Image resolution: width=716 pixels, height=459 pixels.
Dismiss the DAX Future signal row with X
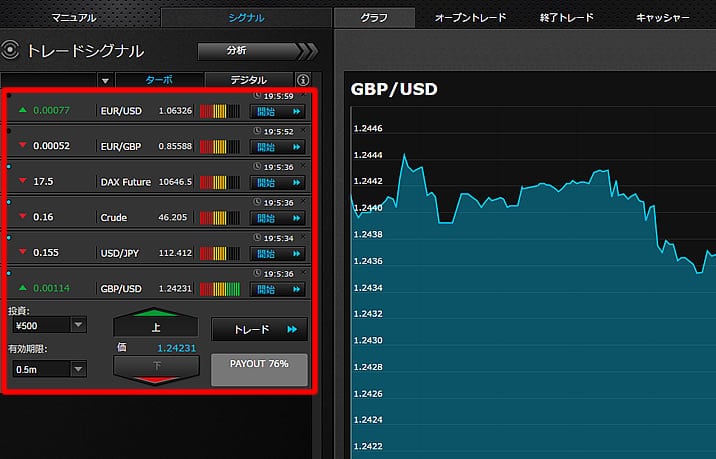pos(304,165)
